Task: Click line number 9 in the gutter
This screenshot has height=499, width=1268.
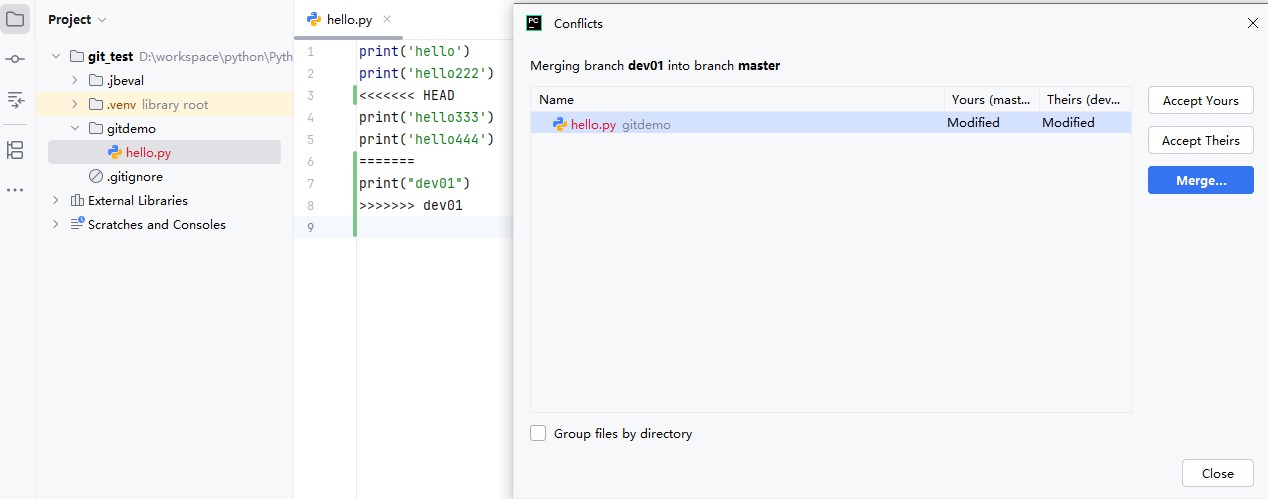Action: 311,227
